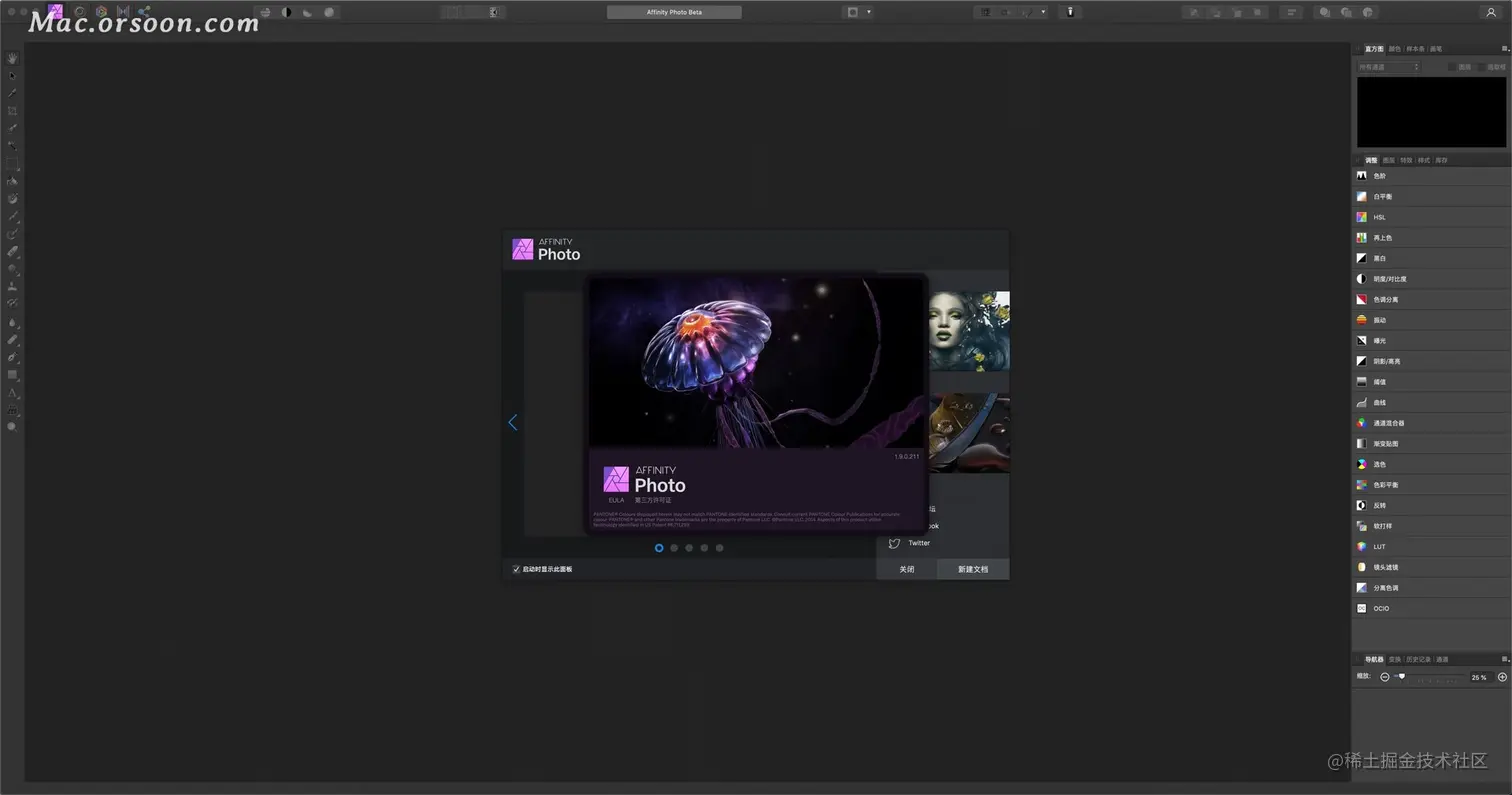Select the third welcome page dot

tap(689, 548)
